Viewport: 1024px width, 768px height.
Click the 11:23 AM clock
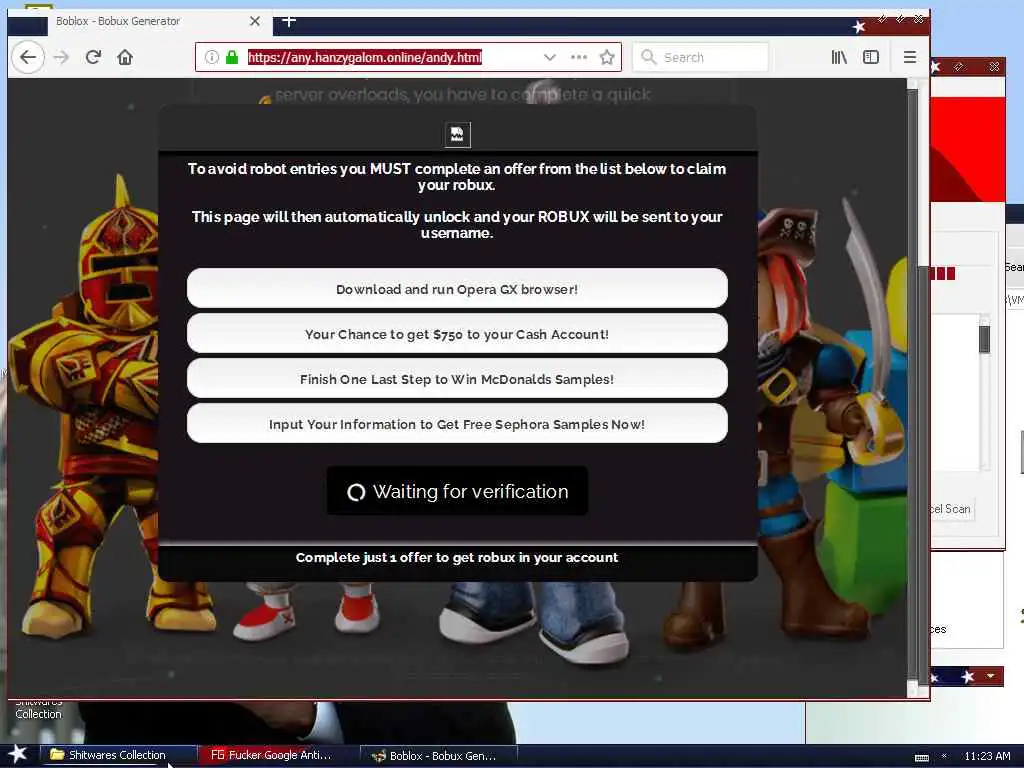(987, 756)
